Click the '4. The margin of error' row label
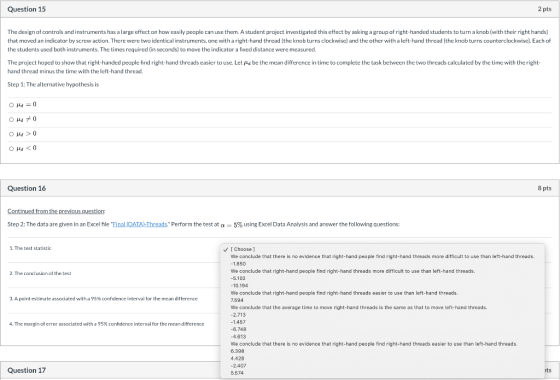Image resolution: width=560 pixels, height=380 pixels. click(107, 324)
